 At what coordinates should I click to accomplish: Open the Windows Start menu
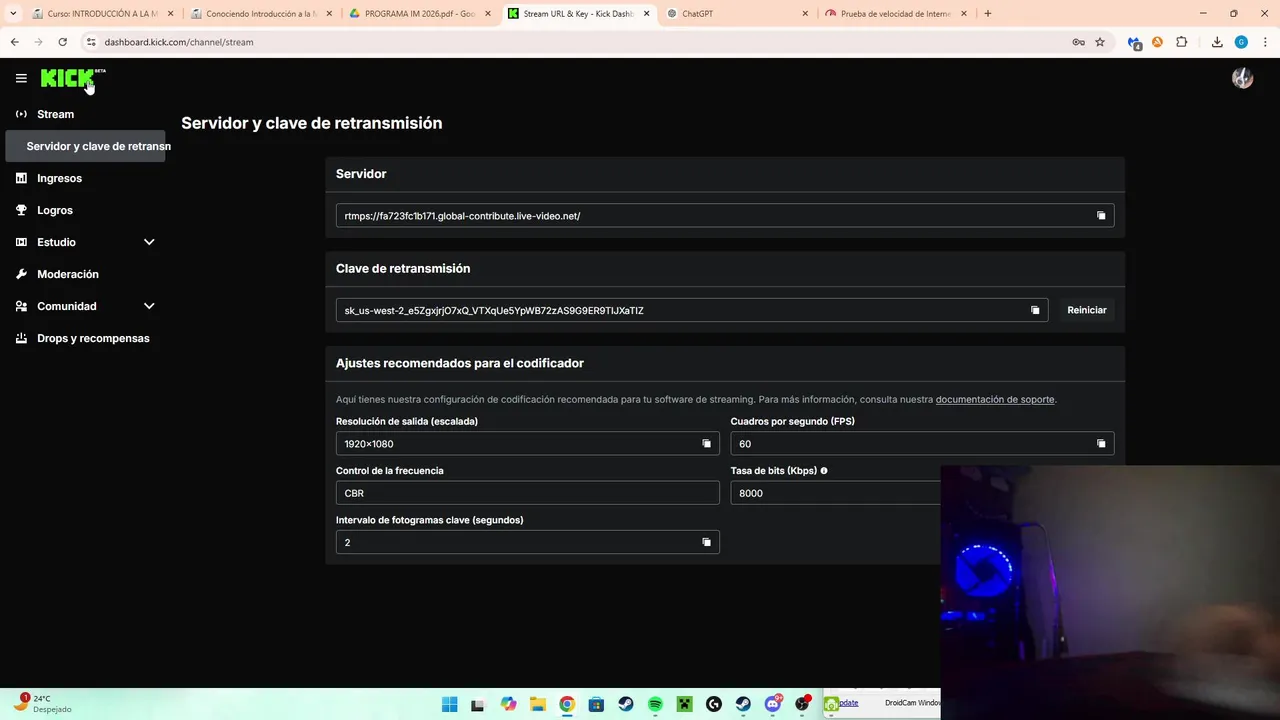point(449,704)
